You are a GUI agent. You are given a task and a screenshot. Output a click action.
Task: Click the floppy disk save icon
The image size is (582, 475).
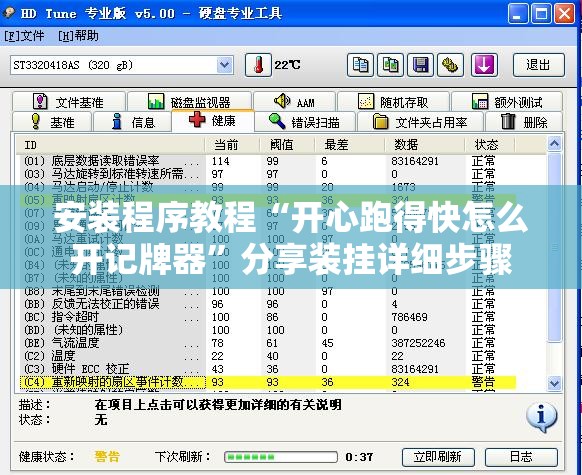(x=420, y=65)
